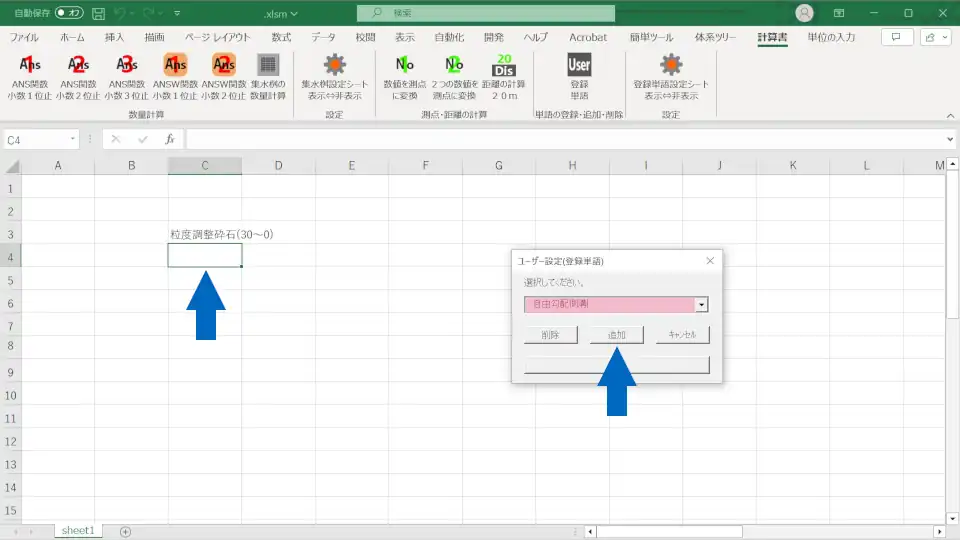
Task: Collapse the ribbon with the chevron
Action: coord(950,116)
